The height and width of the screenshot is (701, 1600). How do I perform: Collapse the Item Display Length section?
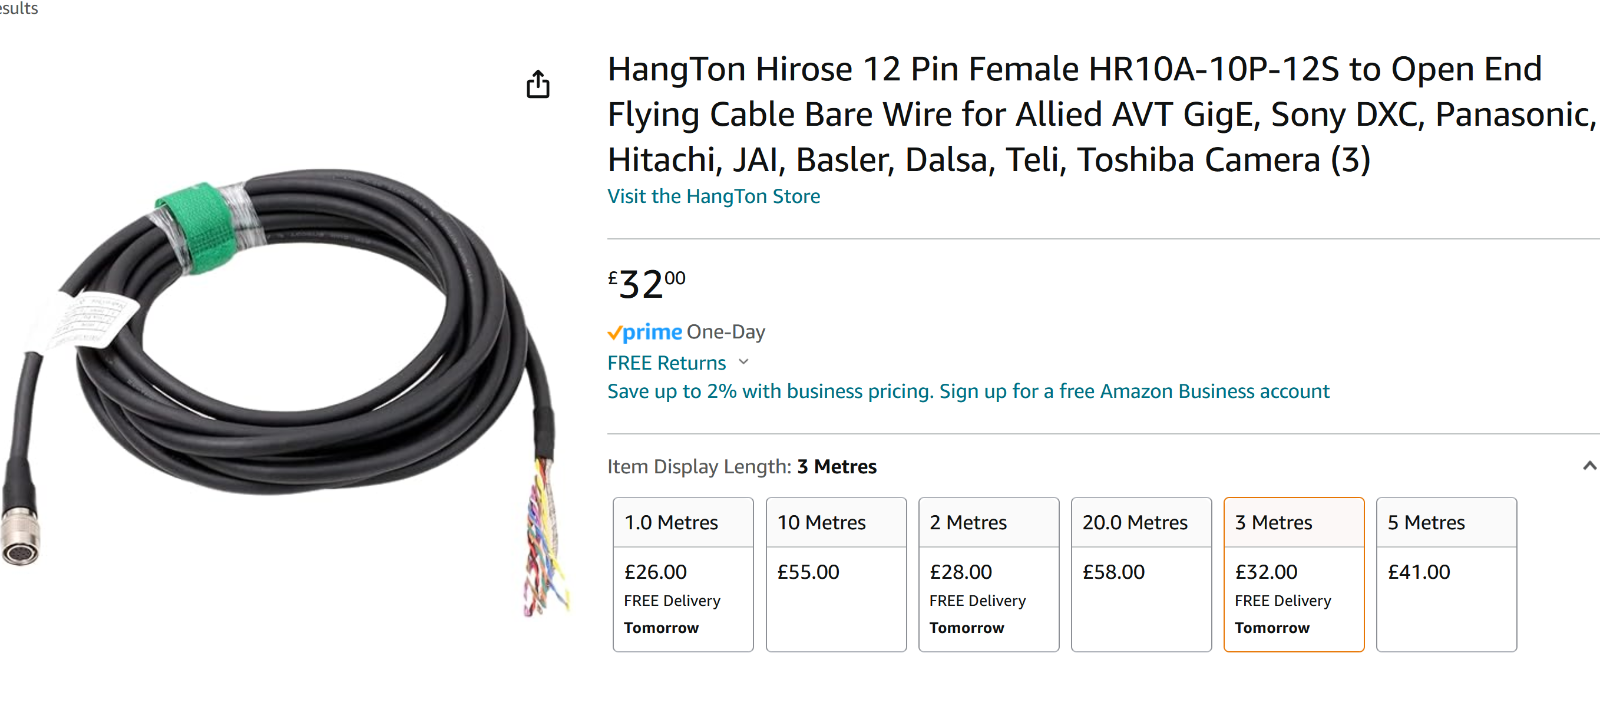pos(1592,464)
